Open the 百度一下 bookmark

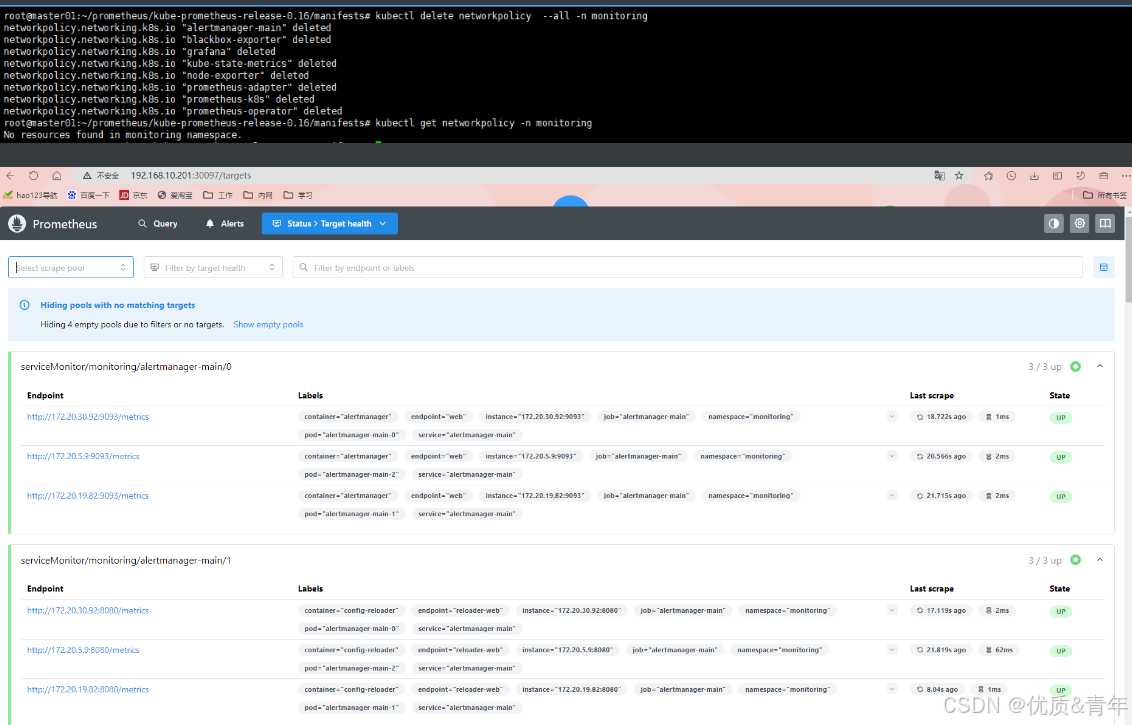(88, 195)
